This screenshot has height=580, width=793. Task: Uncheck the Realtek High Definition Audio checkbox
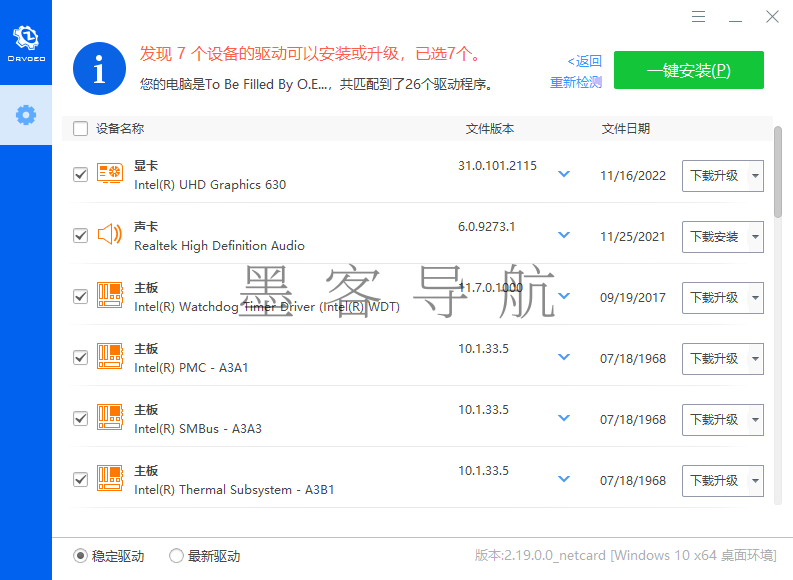(x=80, y=236)
